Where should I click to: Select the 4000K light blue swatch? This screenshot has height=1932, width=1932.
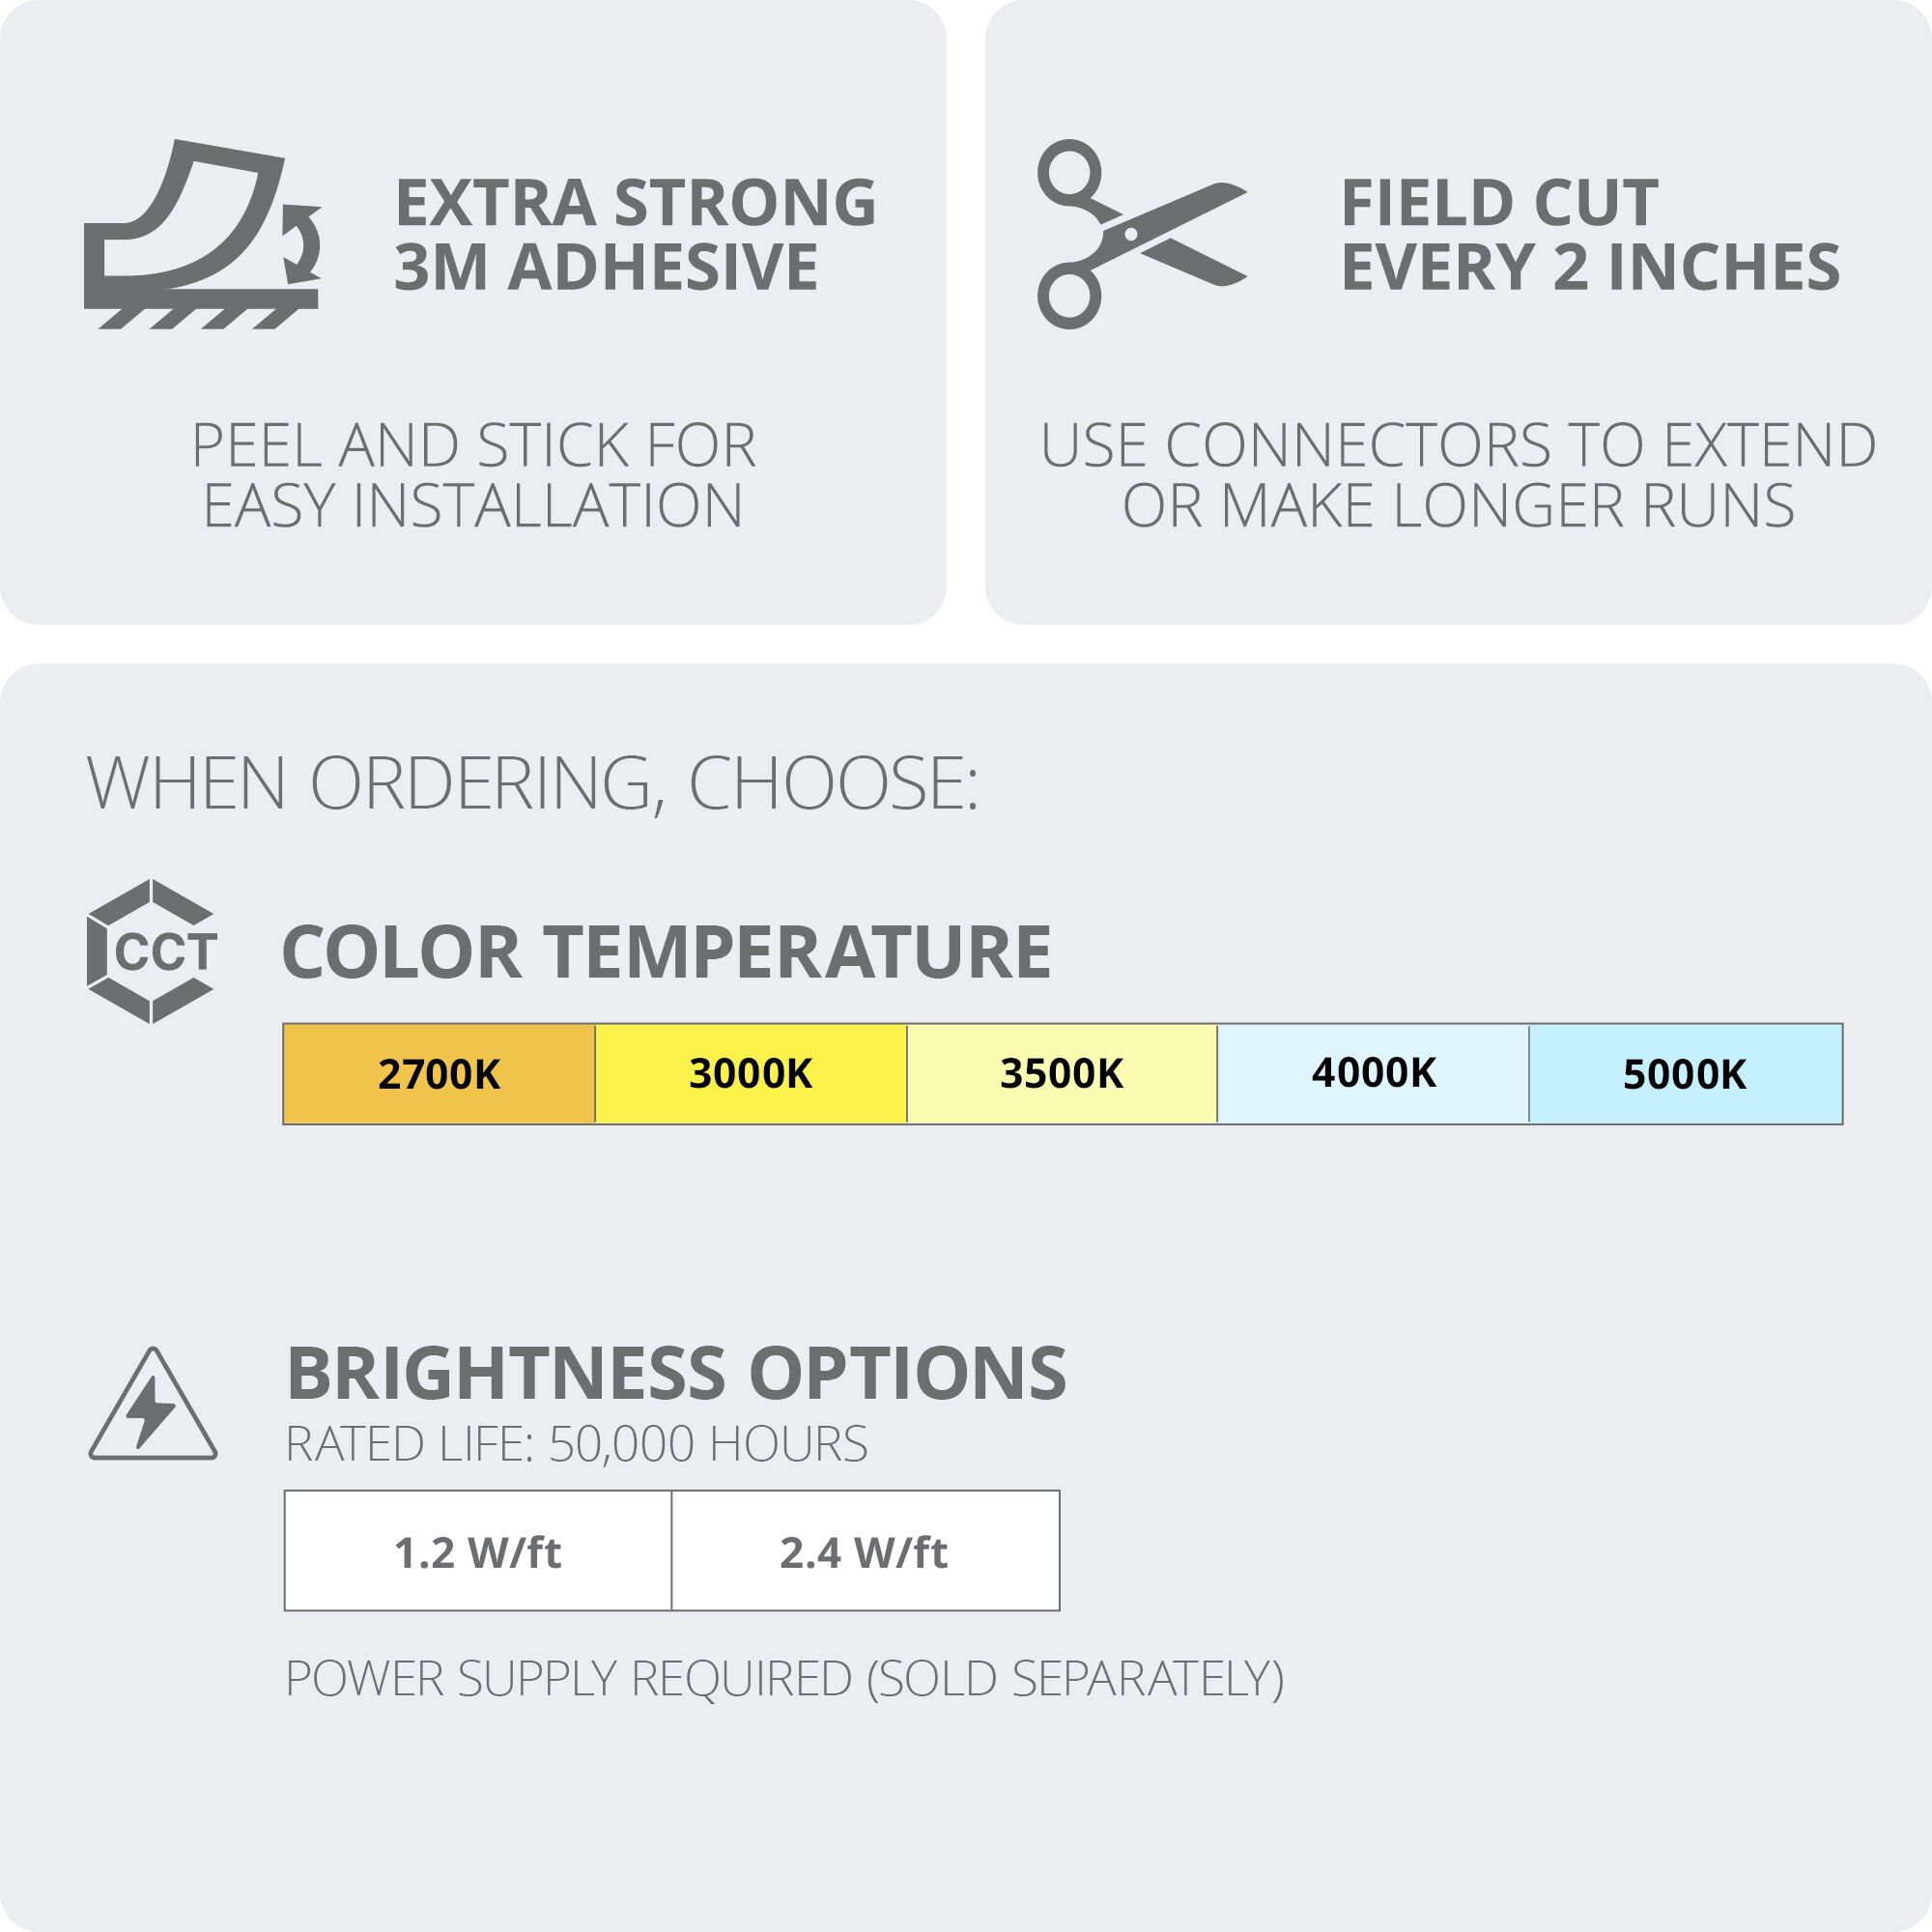point(1373,1074)
